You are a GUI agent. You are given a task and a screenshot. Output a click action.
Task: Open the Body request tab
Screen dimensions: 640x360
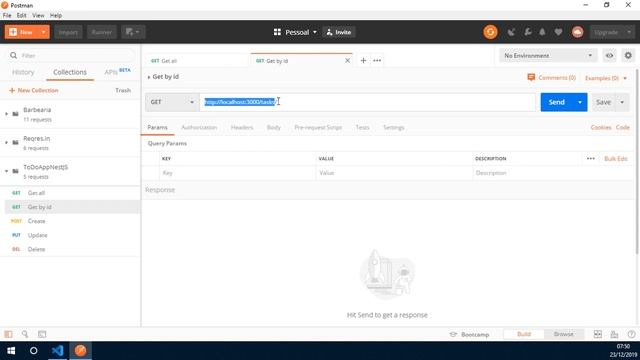pos(273,127)
